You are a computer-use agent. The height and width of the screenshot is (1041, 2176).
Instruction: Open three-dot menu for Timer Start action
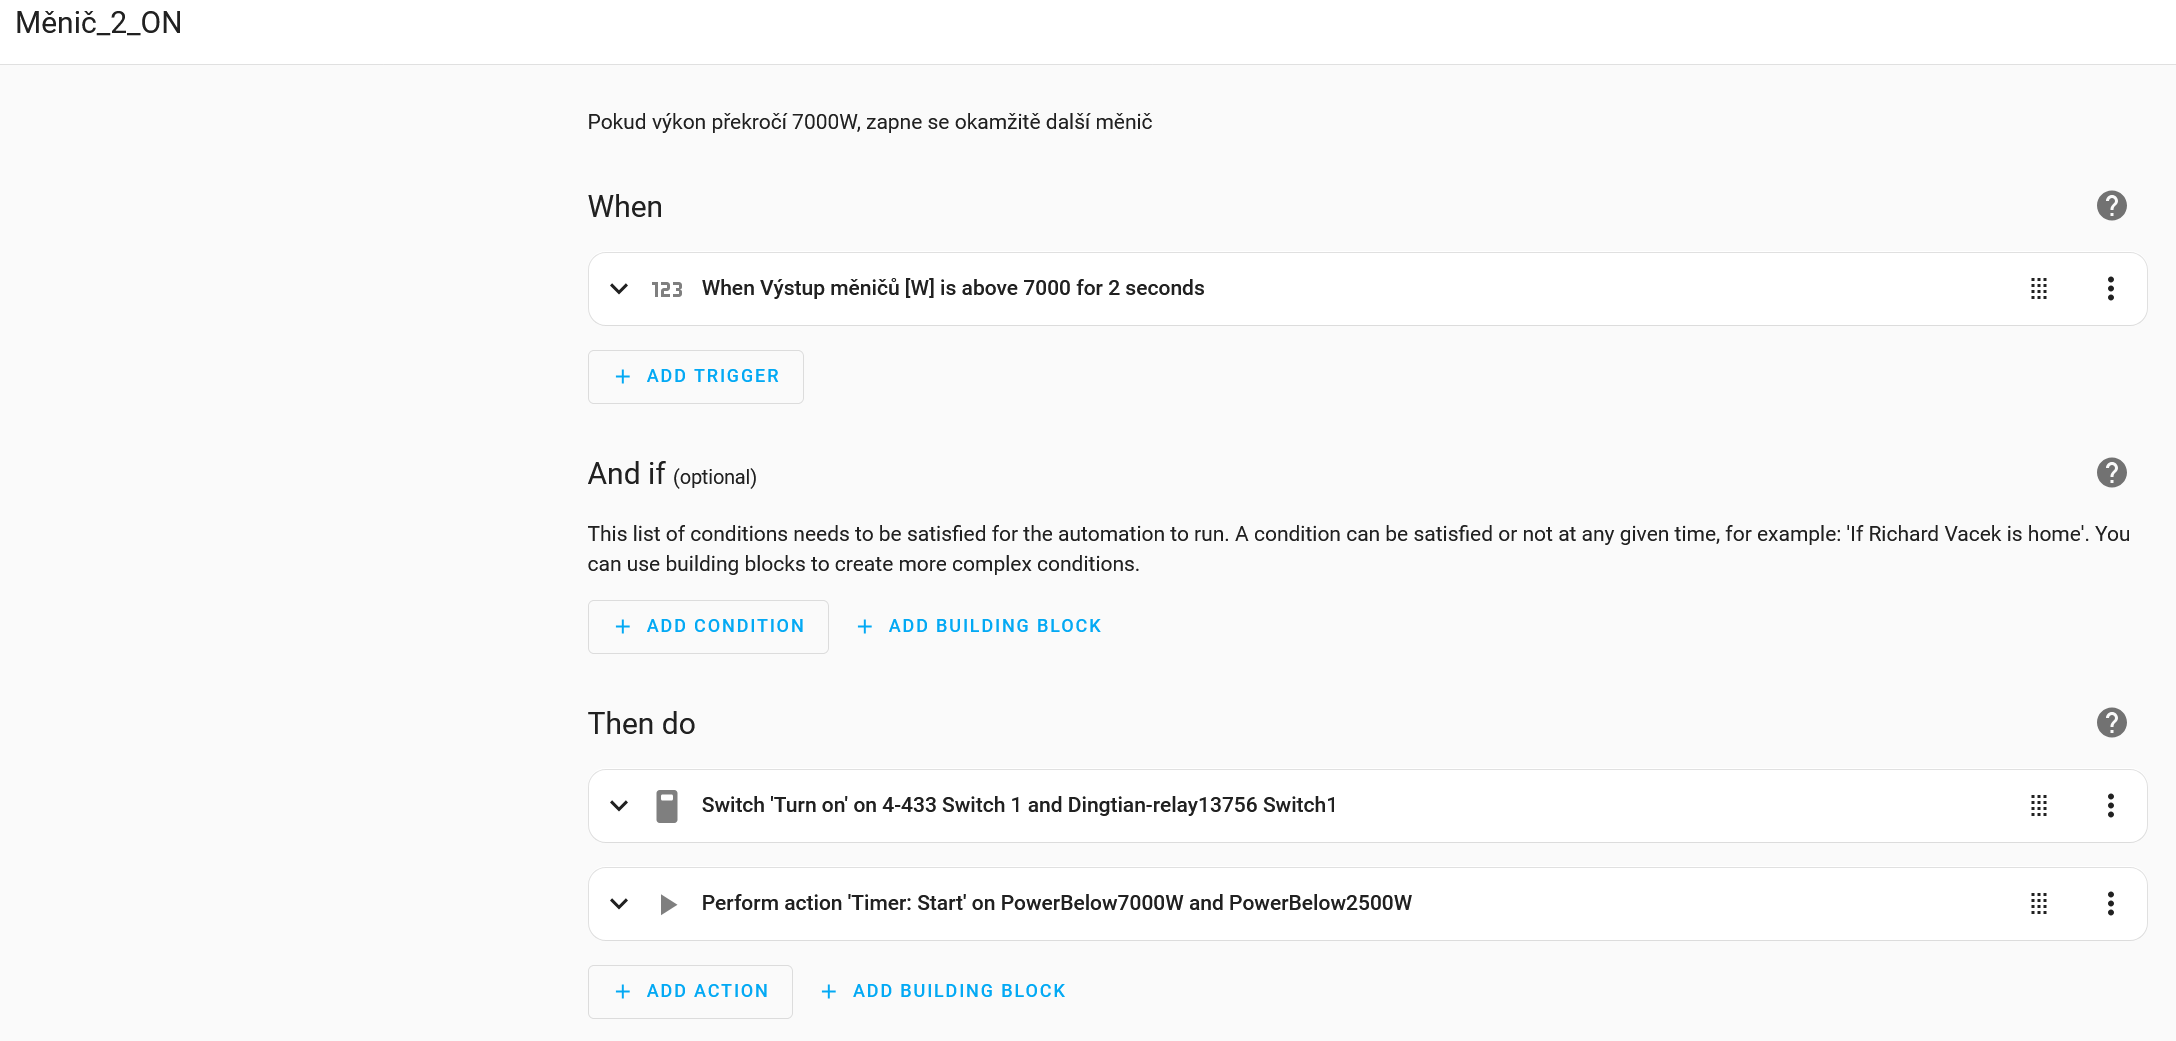pyautogui.click(x=2110, y=904)
